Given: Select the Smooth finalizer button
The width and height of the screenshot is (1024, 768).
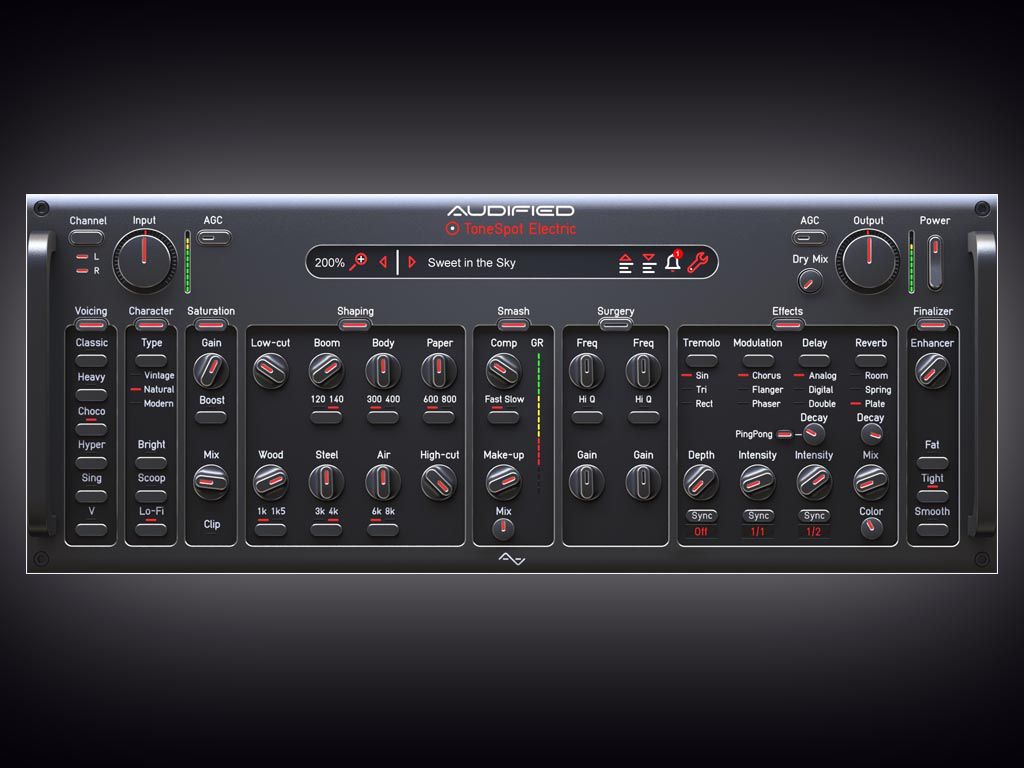Looking at the screenshot, I should pyautogui.click(x=933, y=530).
